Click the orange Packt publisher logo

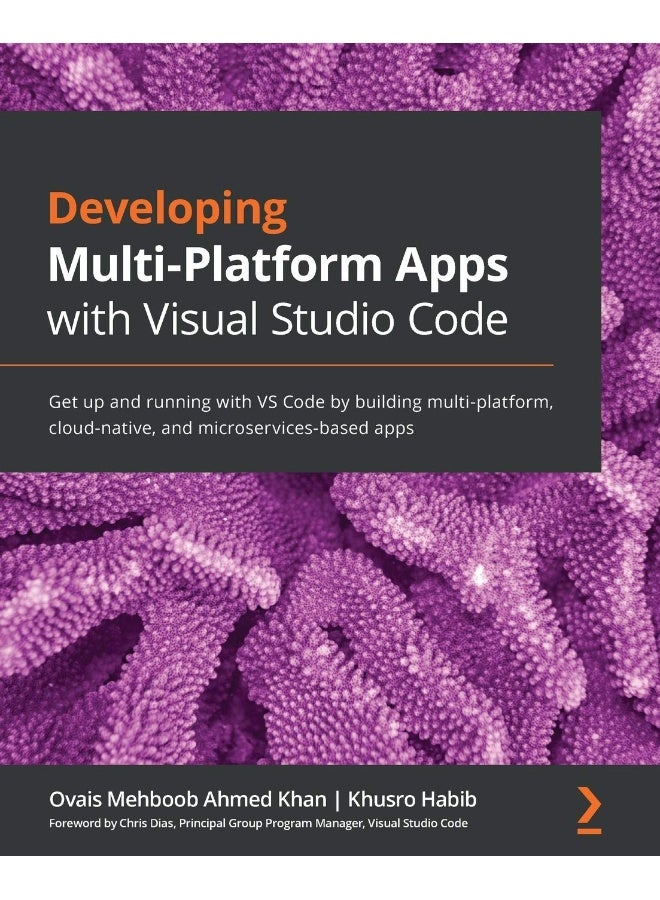[x=589, y=810]
